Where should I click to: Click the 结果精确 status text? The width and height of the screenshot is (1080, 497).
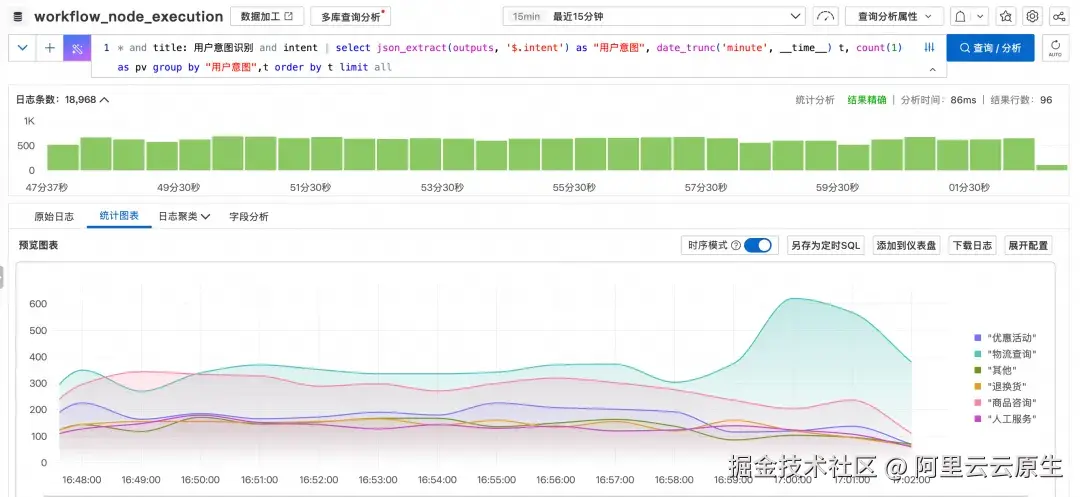(866, 100)
